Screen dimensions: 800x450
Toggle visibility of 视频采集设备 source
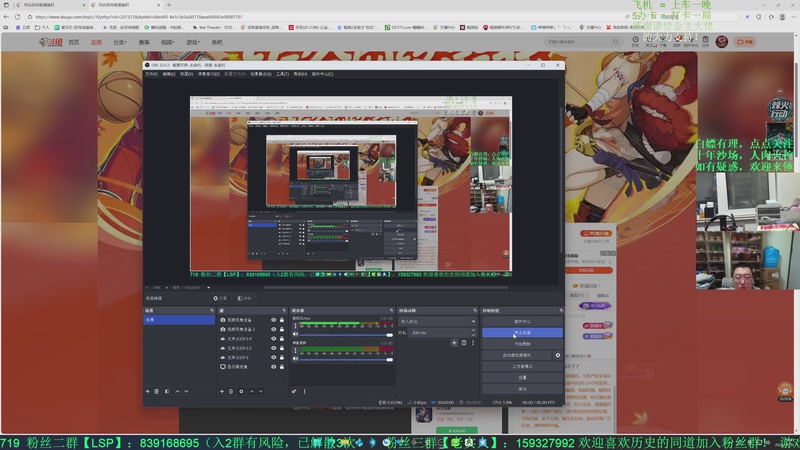[x=273, y=320]
